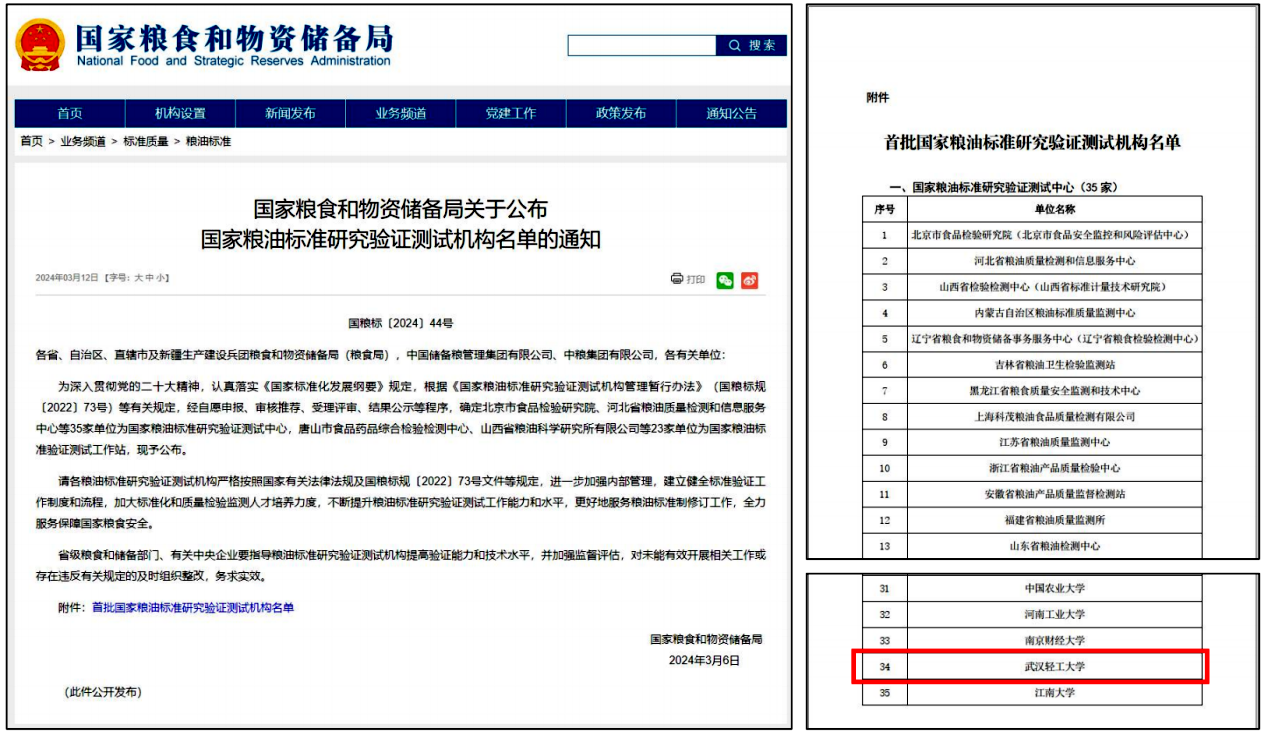Click the text （此件公开发布）

[x=103, y=692]
